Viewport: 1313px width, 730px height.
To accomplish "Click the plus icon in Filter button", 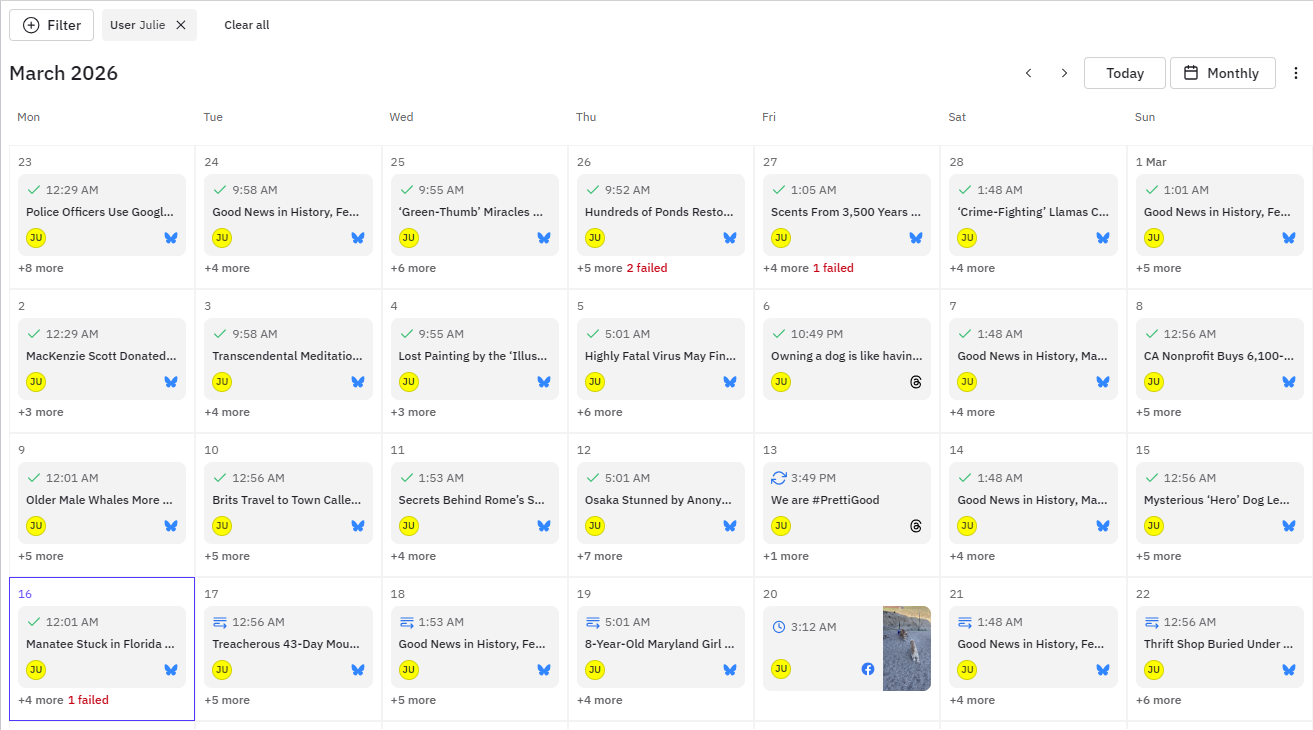I will click(31, 25).
